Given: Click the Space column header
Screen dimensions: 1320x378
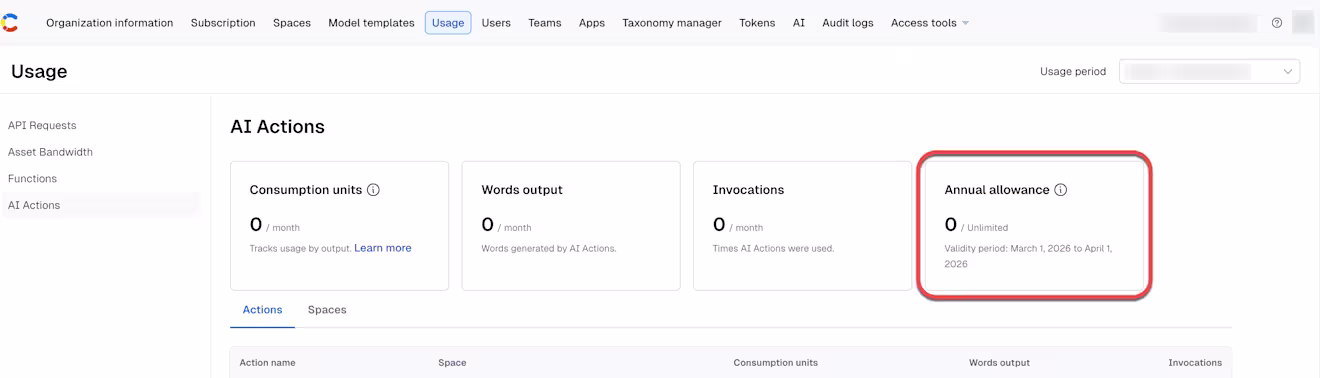Looking at the screenshot, I should point(452,363).
